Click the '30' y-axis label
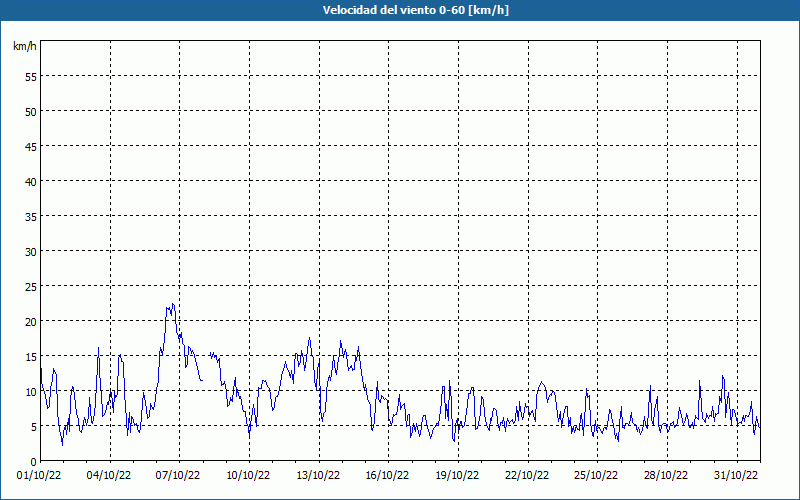The width and height of the screenshot is (800, 500). pos(31,252)
